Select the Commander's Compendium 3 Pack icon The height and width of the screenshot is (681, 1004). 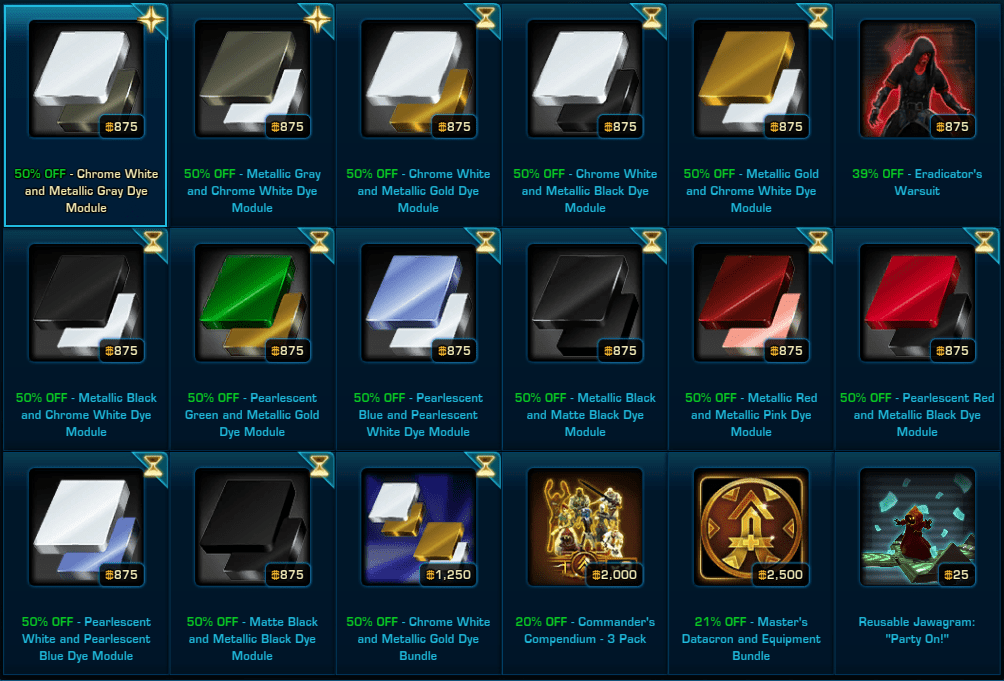[x=585, y=527]
